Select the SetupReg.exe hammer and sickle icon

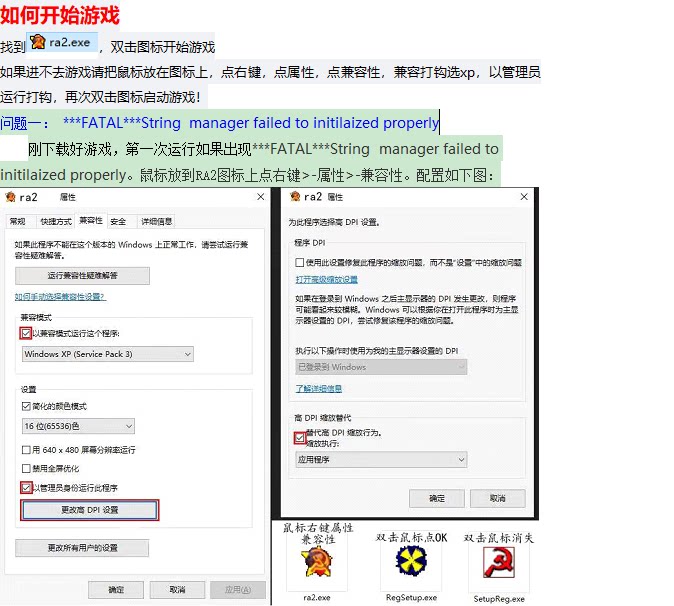[499, 563]
